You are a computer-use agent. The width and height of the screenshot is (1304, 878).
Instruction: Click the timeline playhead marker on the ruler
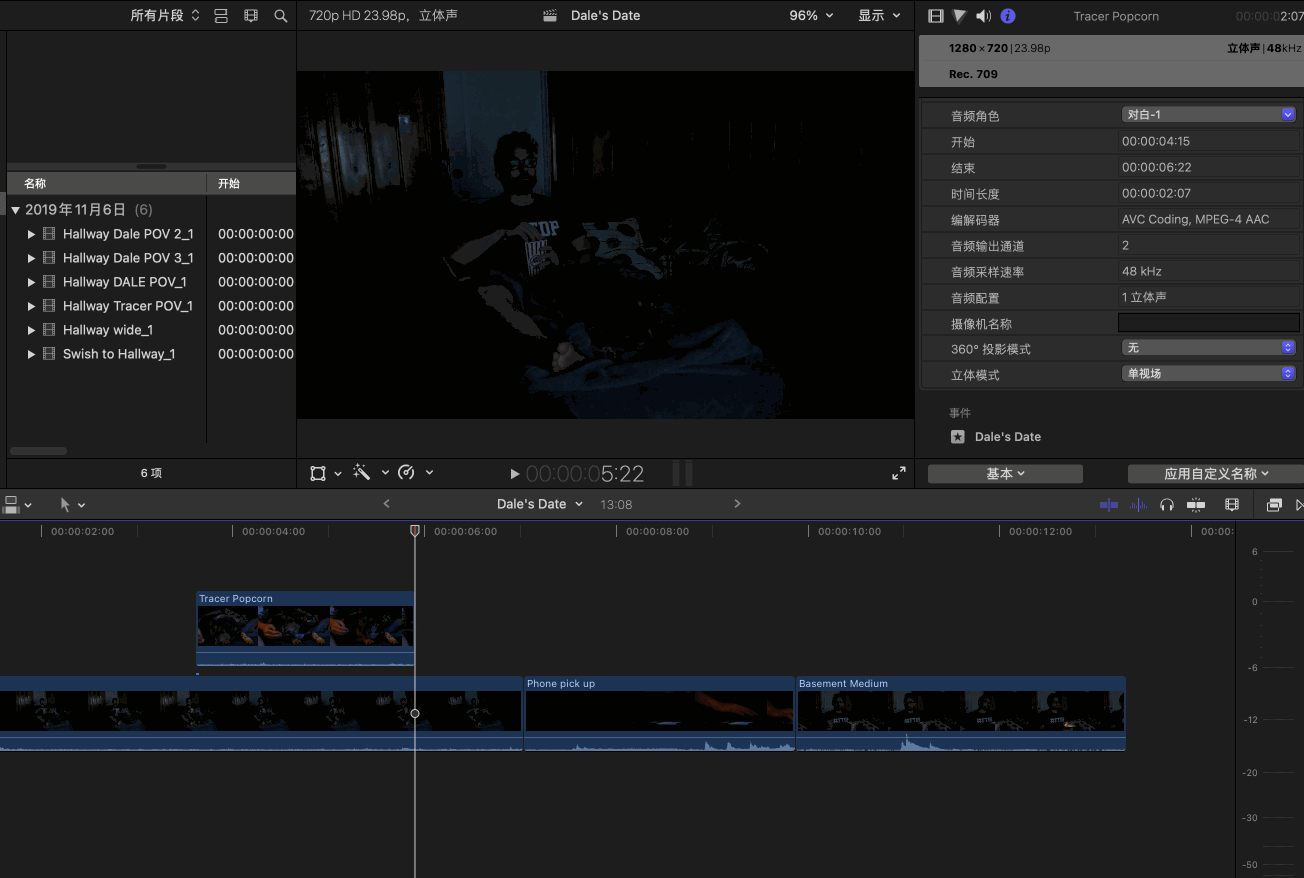coord(415,531)
